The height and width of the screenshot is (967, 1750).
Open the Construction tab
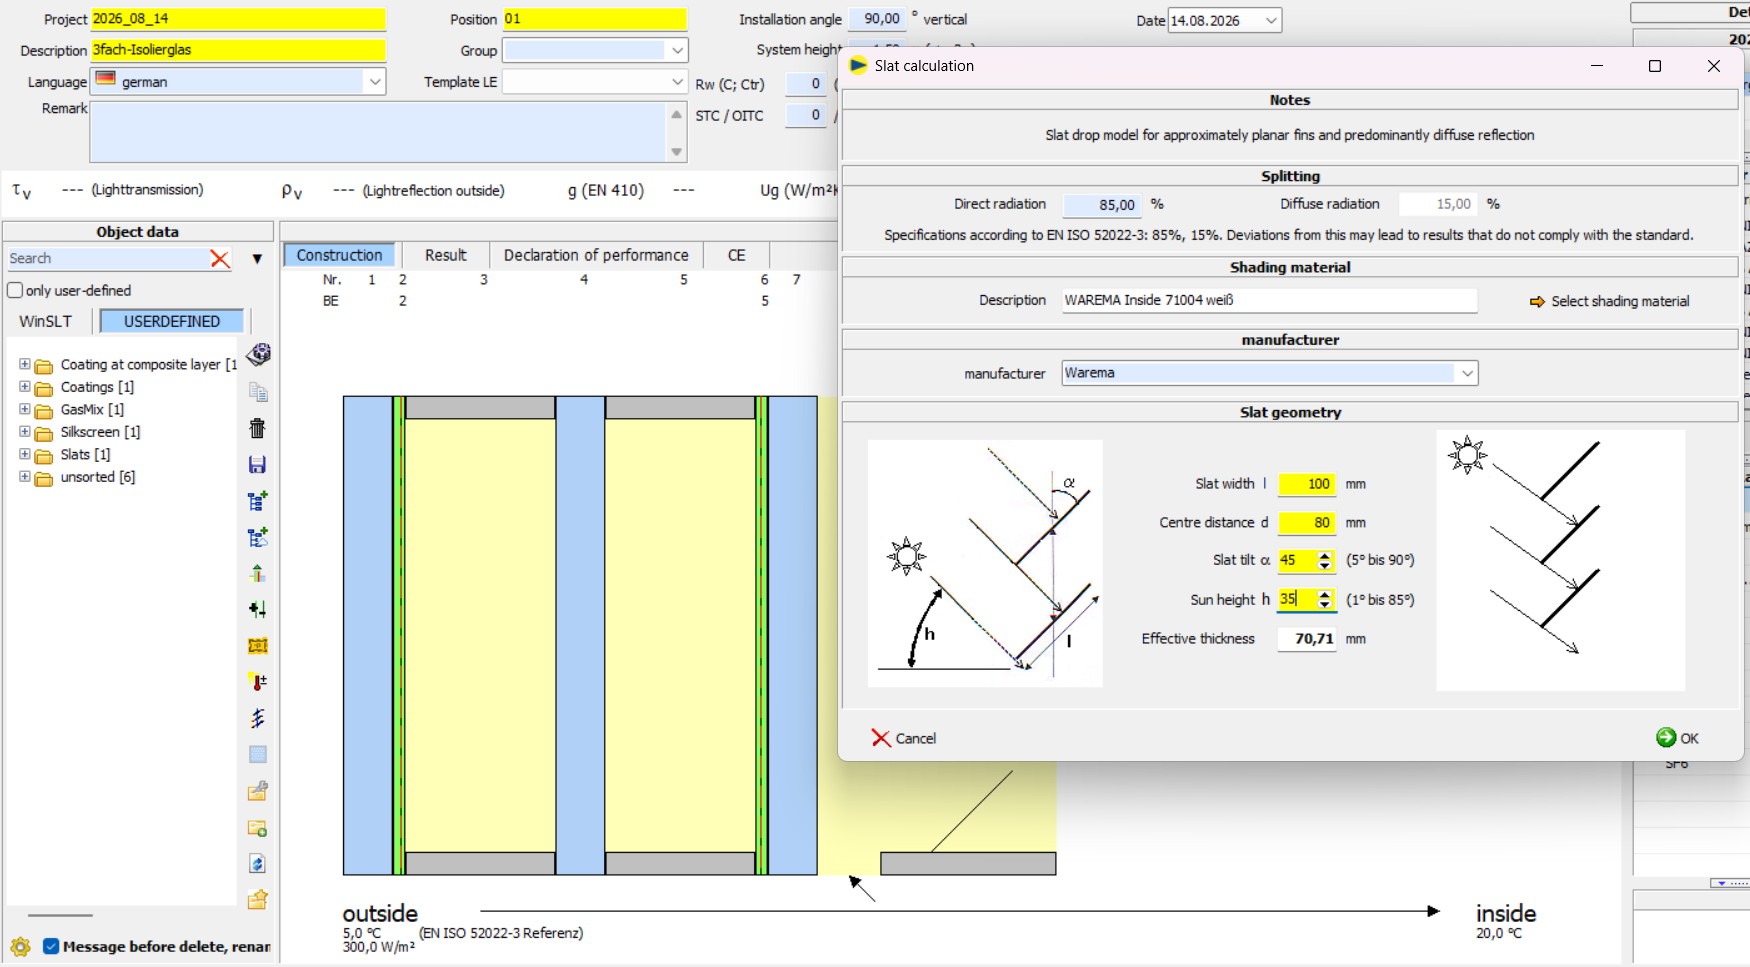339,255
